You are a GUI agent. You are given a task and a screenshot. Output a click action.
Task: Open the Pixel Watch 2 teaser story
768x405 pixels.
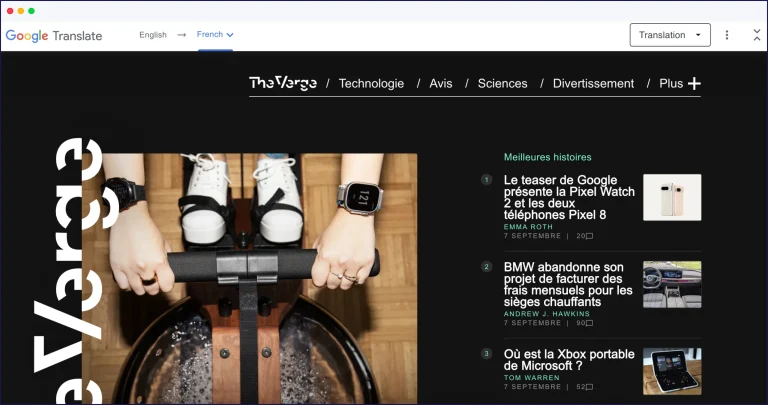tap(569, 197)
